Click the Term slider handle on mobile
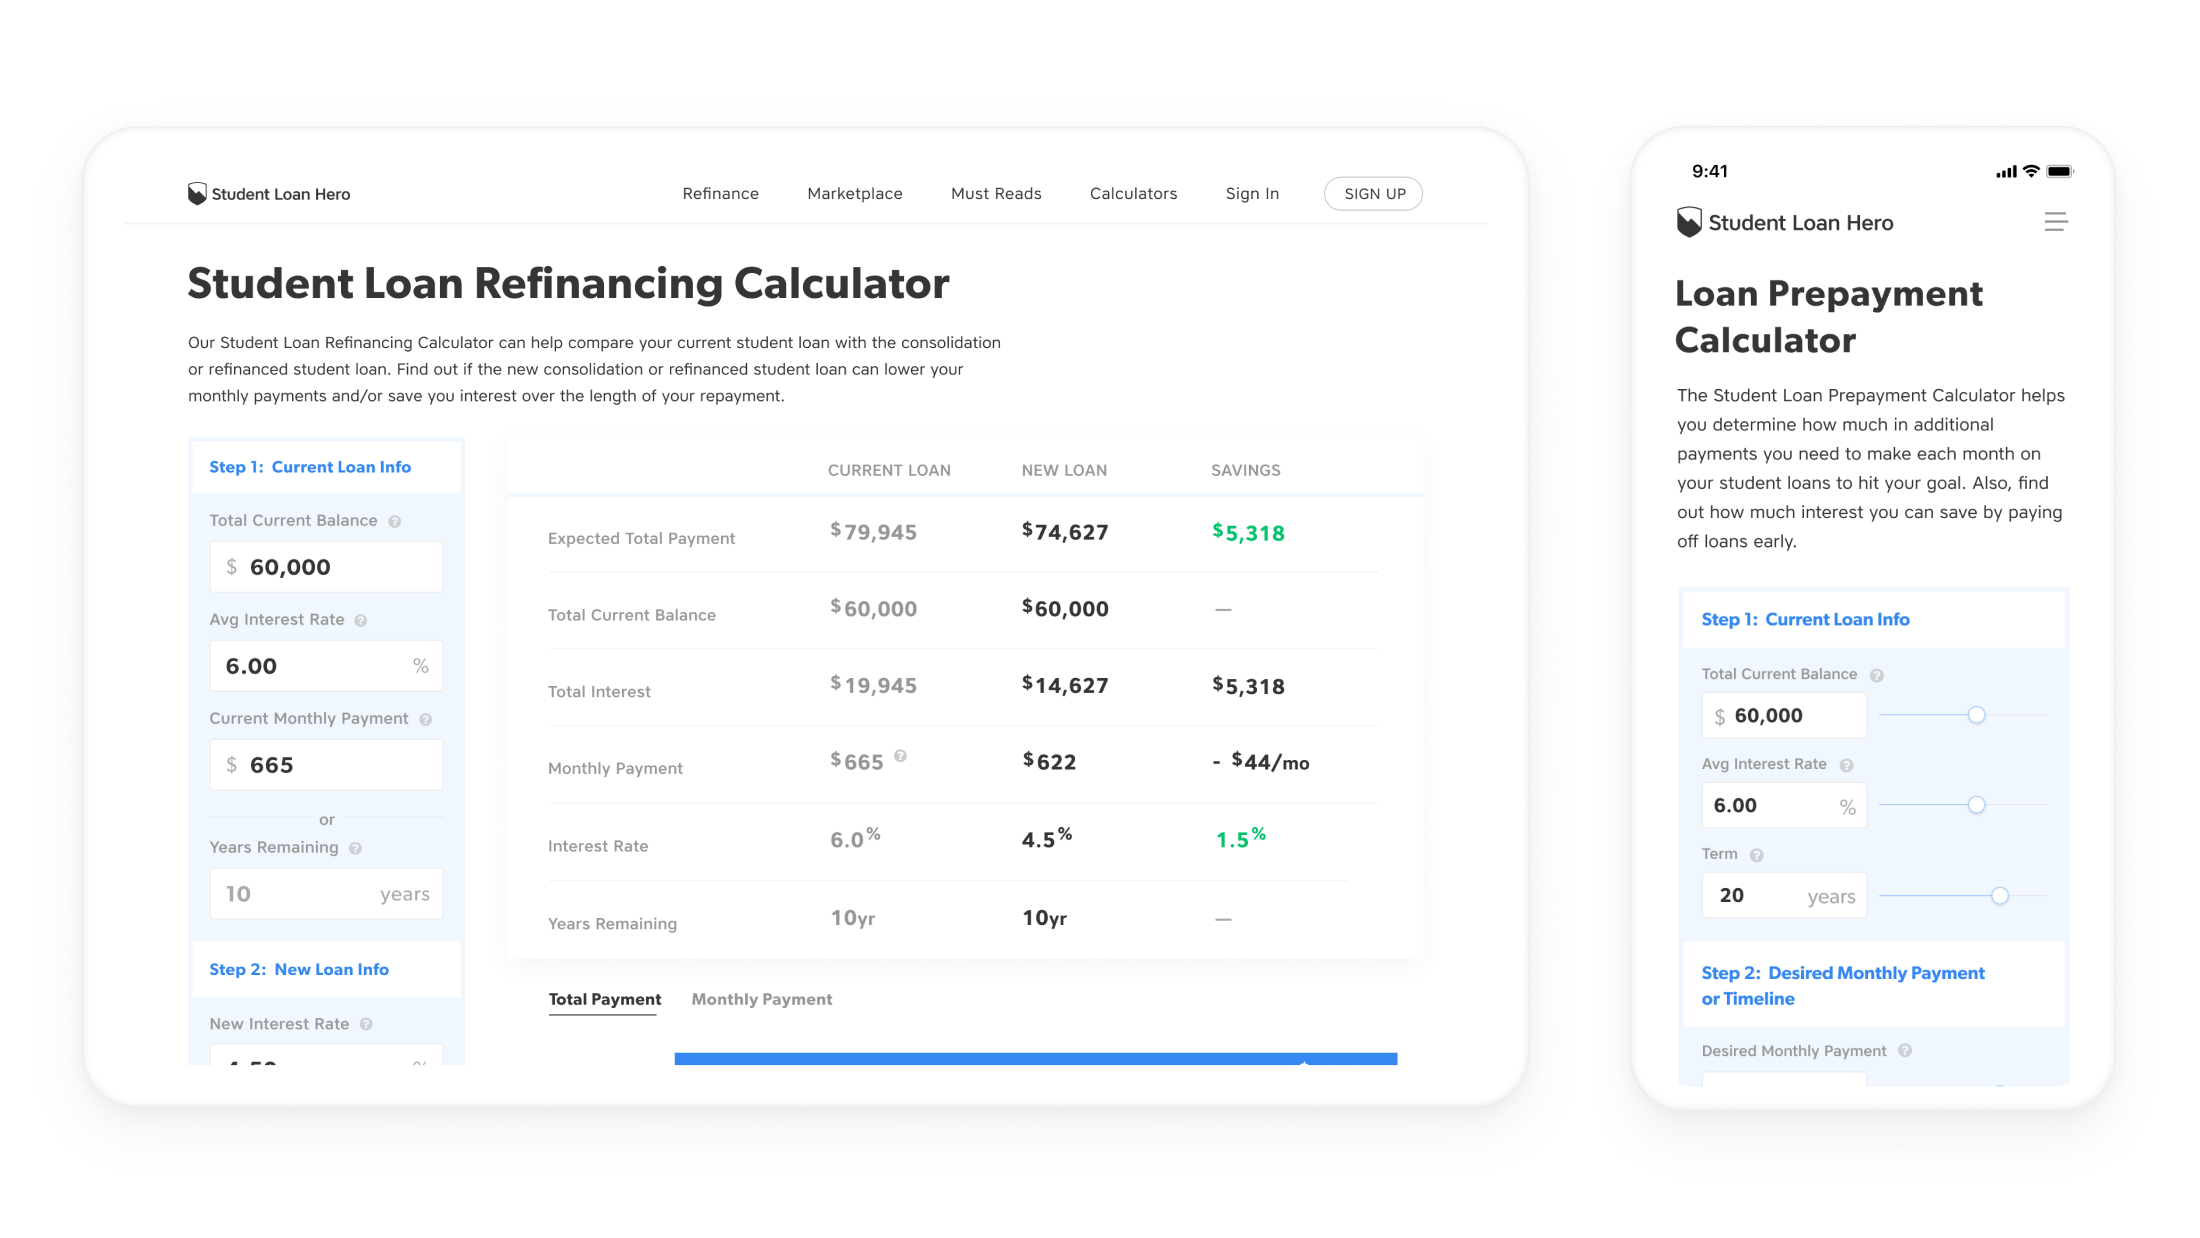2200x1238 pixels. pos(2000,896)
